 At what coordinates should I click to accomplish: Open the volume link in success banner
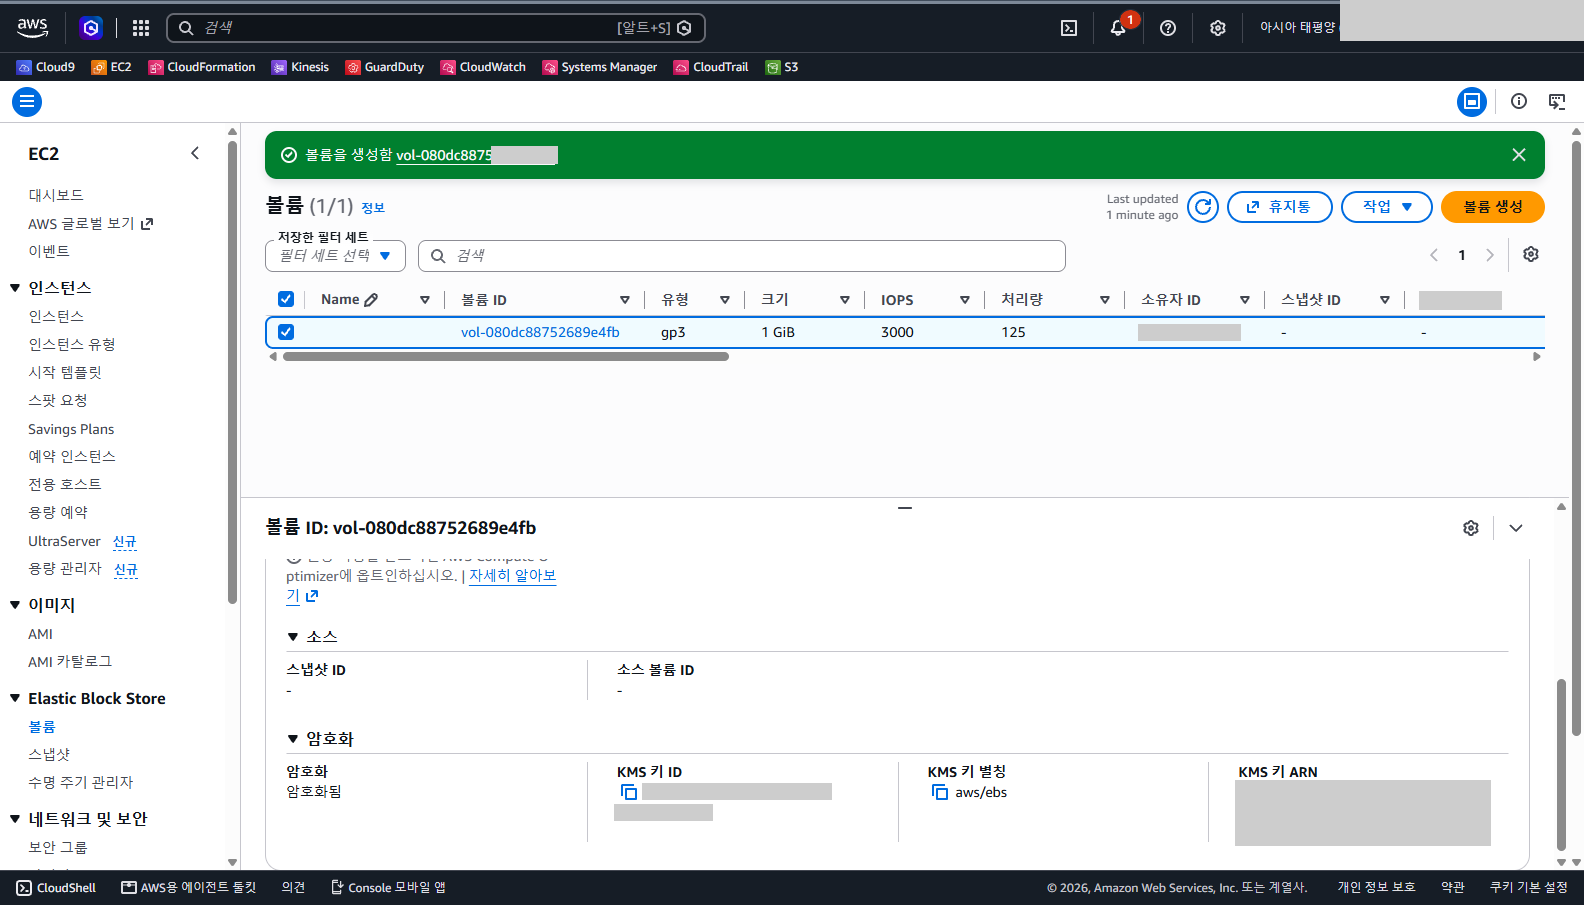[476, 155]
